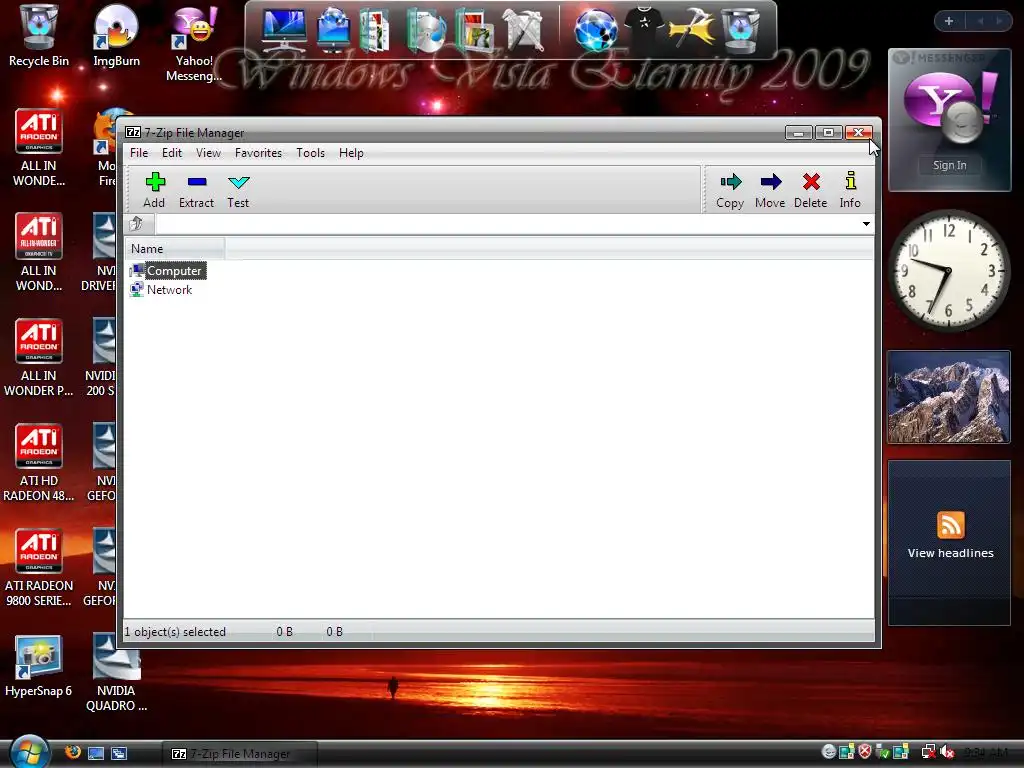Click '1 object(s) selected' in status bar
1024x768 pixels.
pyautogui.click(x=175, y=632)
